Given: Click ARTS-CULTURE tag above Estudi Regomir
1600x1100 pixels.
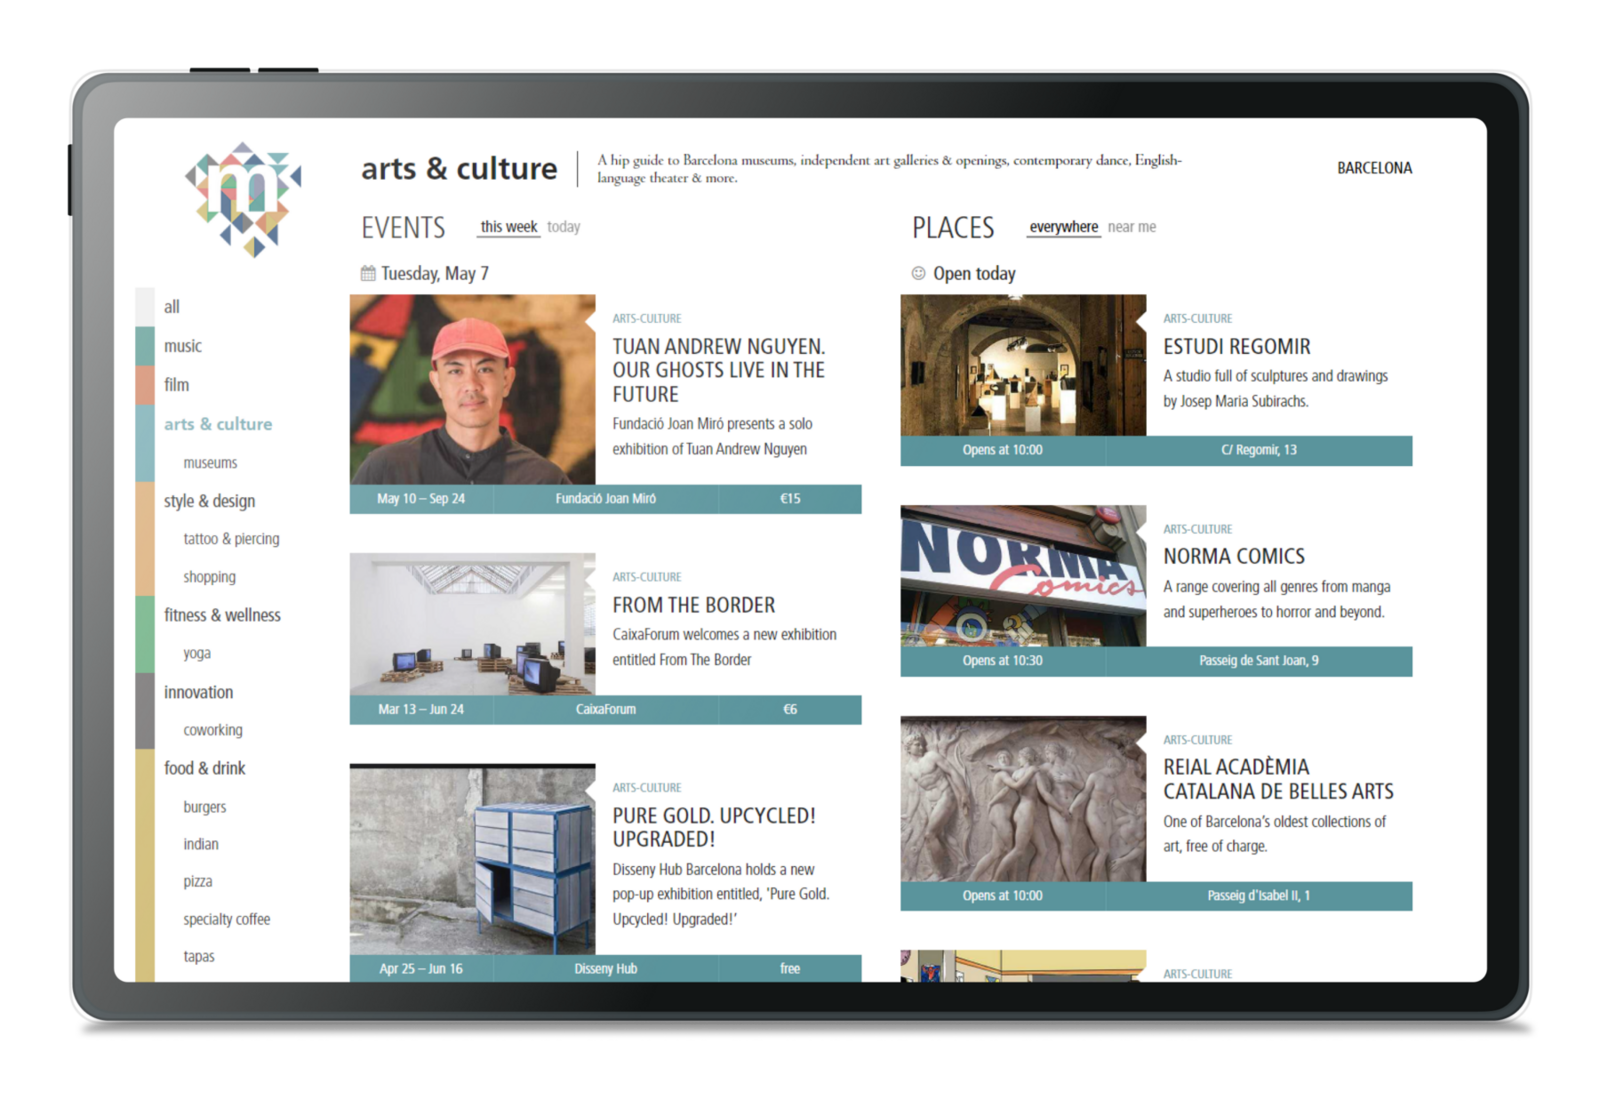Looking at the screenshot, I should [1197, 319].
